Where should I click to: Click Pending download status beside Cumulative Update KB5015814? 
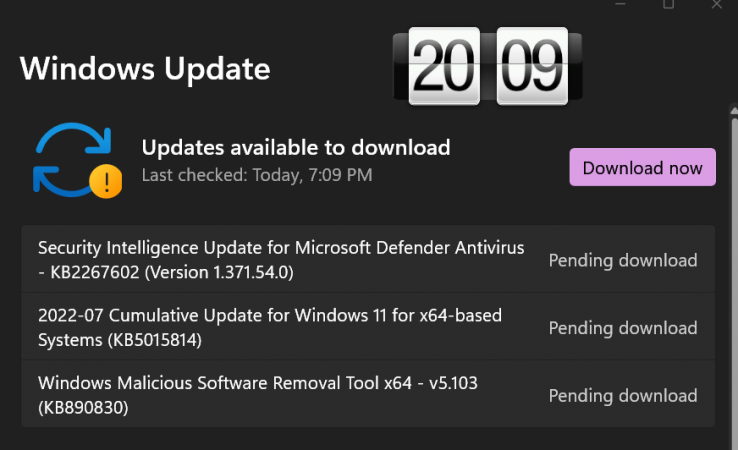tap(623, 328)
